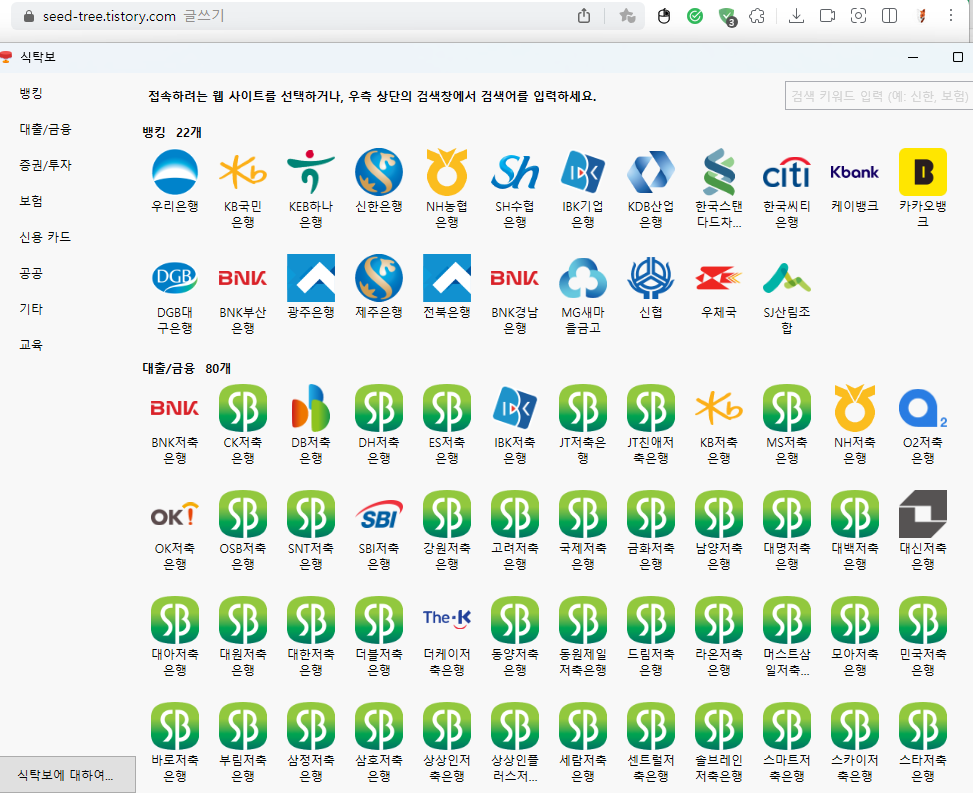Bookmark the page with star icon

627,16
